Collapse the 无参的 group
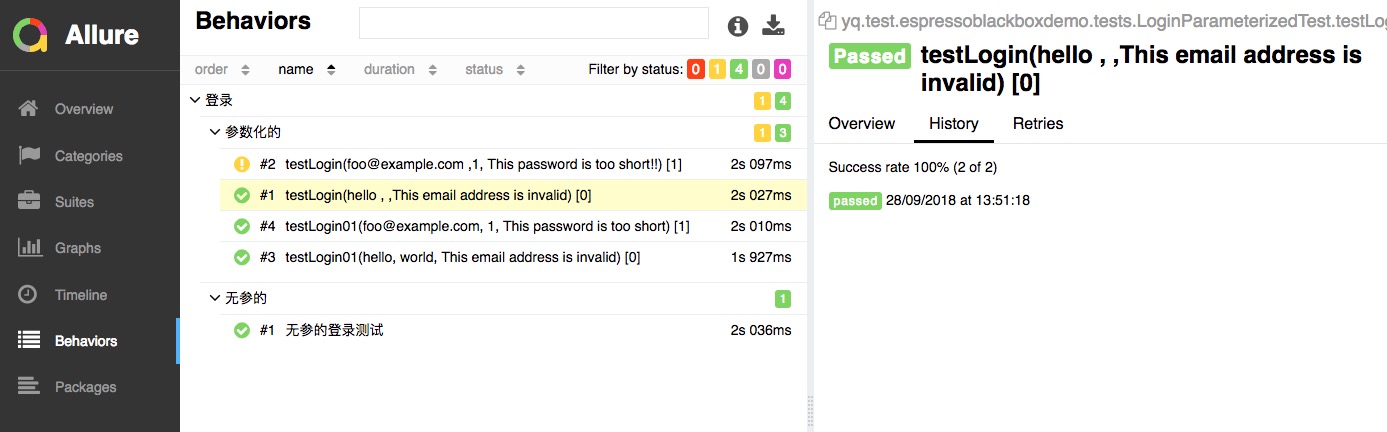Image resolution: width=1387 pixels, height=432 pixels. click(x=214, y=298)
